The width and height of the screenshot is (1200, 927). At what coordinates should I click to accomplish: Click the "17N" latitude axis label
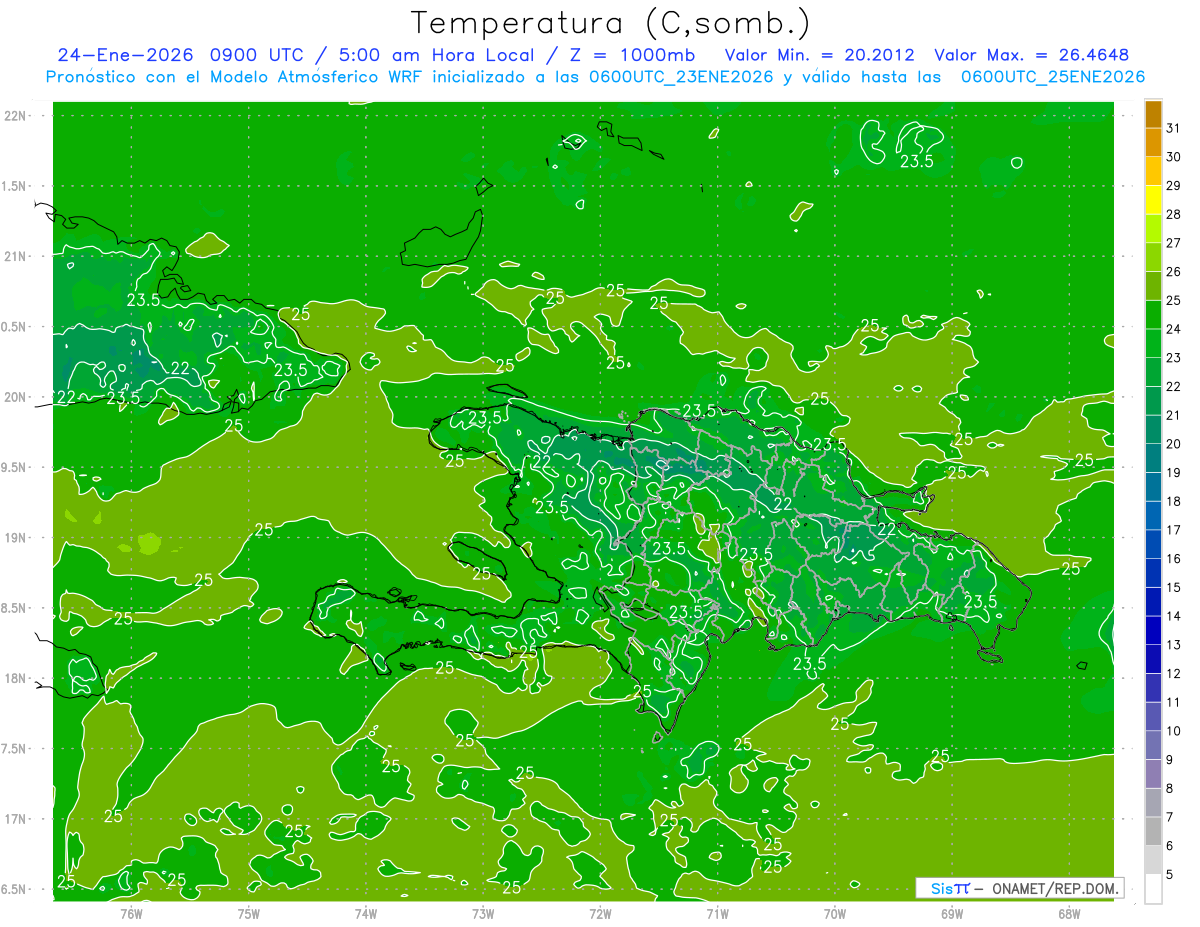coord(15,819)
